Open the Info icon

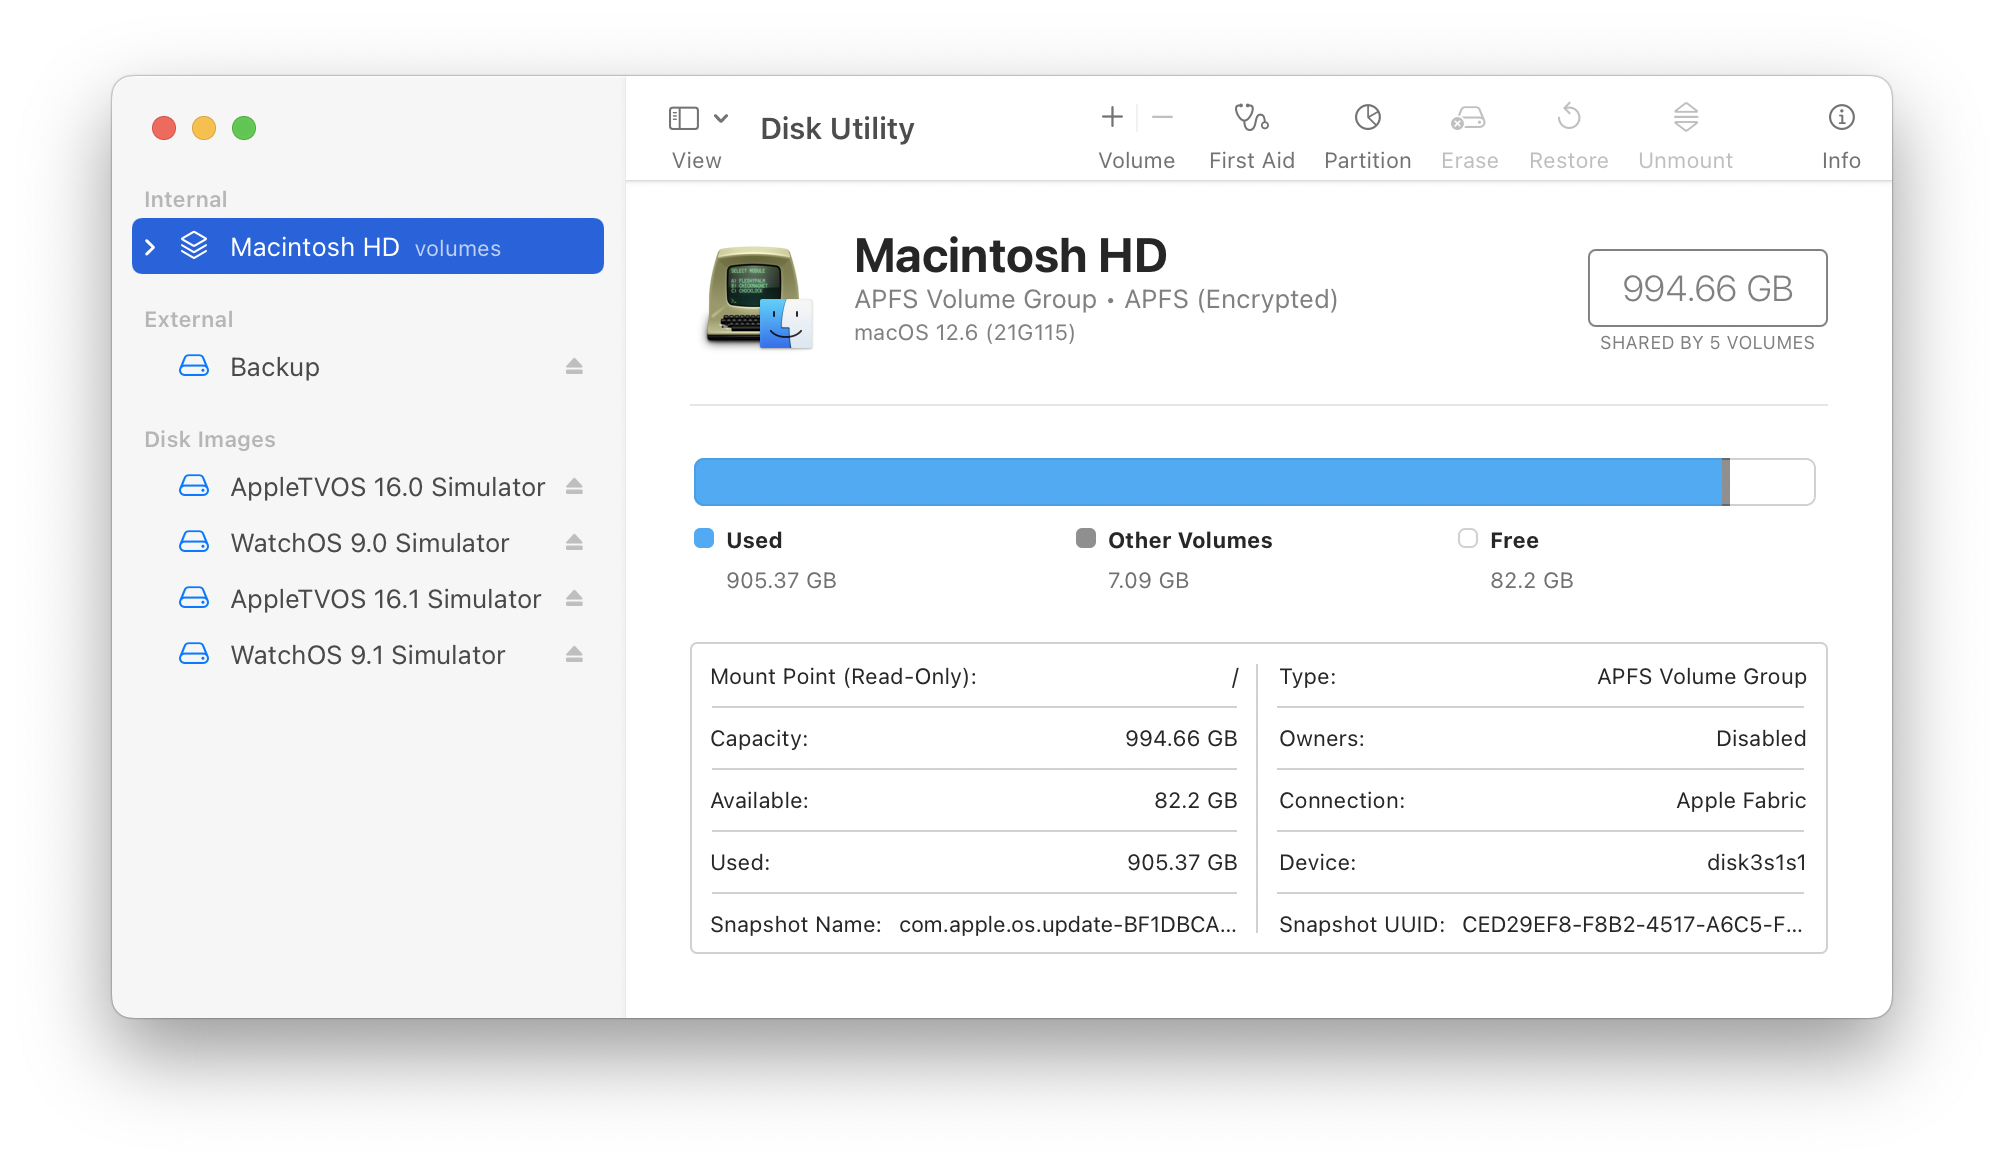pyautogui.click(x=1841, y=117)
